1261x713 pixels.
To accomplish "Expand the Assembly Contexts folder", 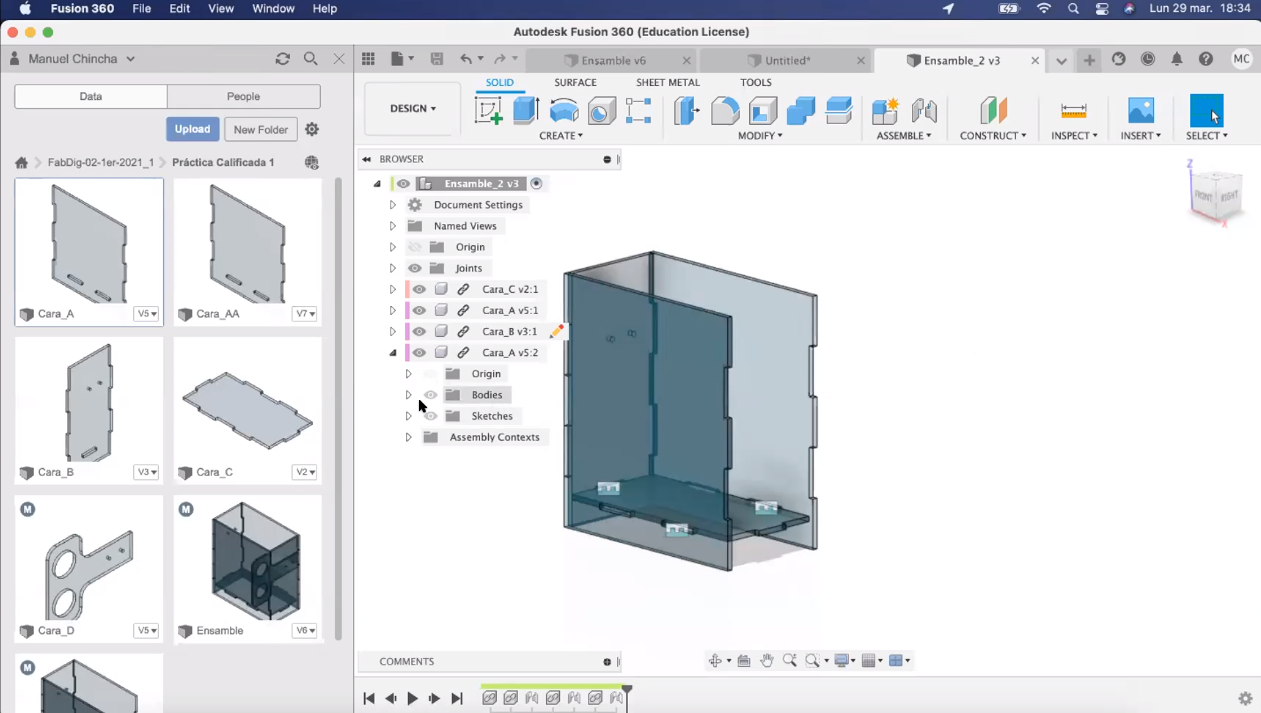I will [x=409, y=437].
